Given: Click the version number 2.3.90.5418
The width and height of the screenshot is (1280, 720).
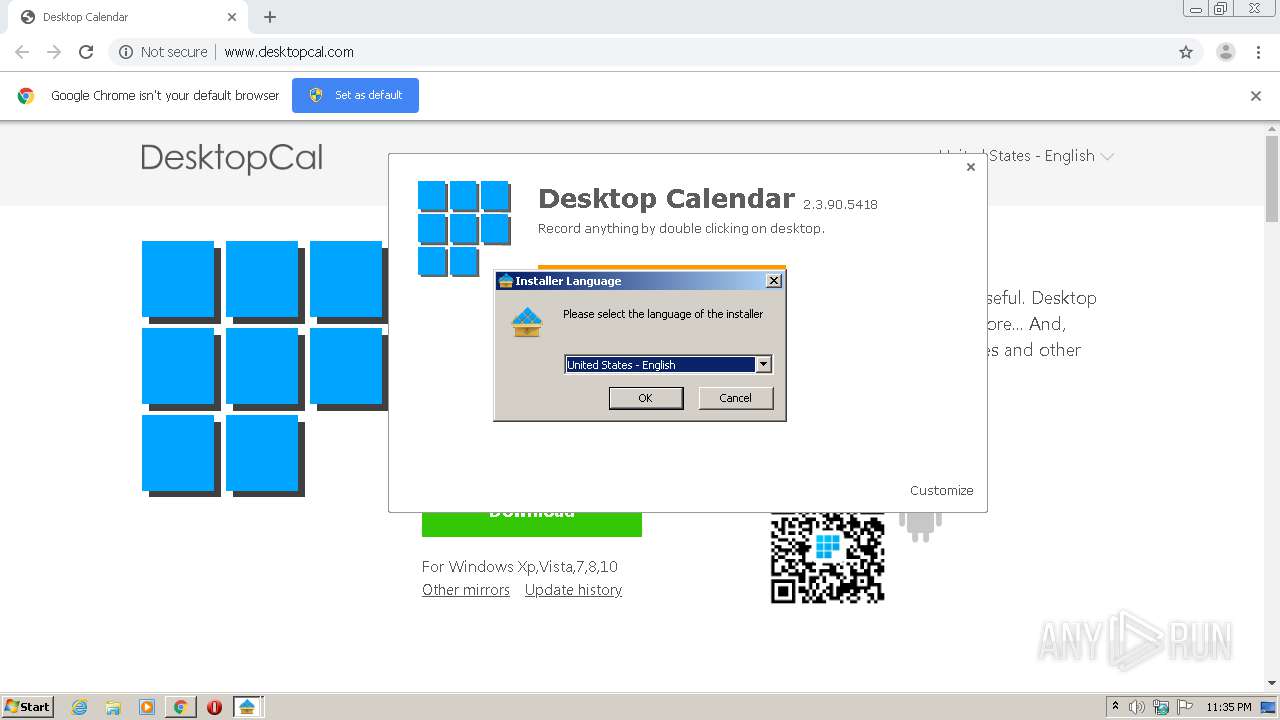Looking at the screenshot, I should coord(840,205).
